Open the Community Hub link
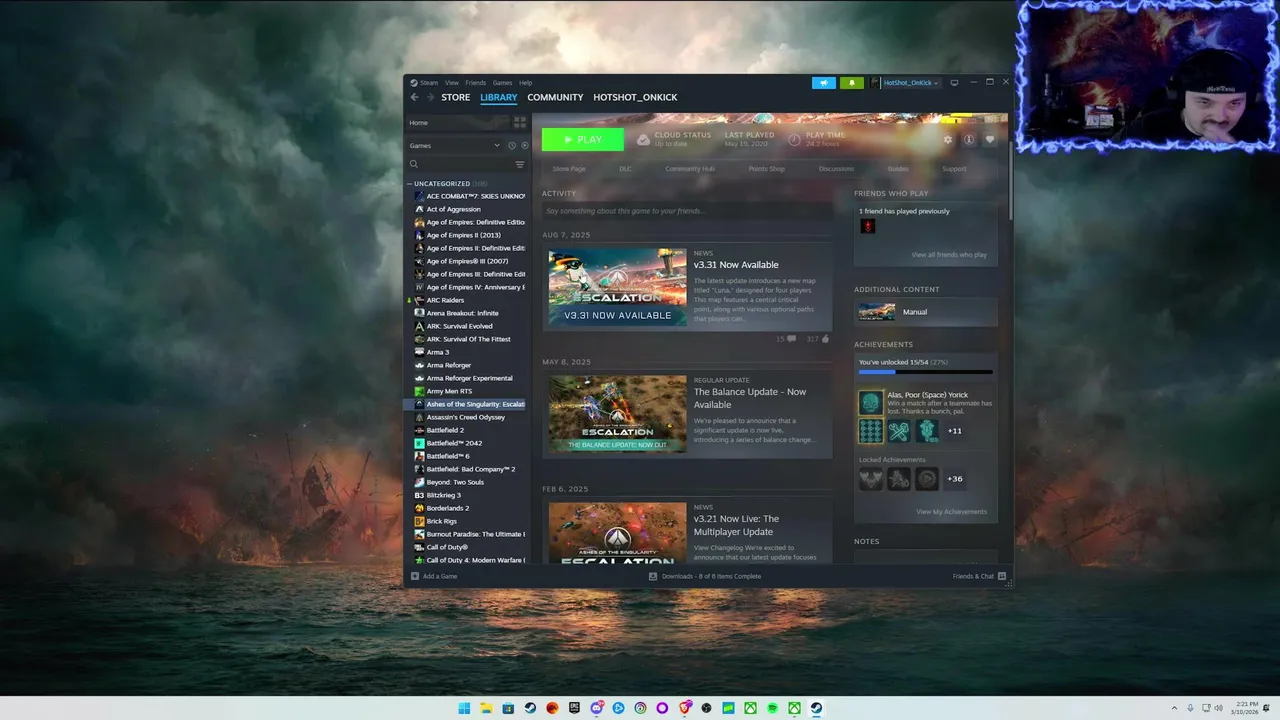This screenshot has height=720, width=1280. (690, 169)
